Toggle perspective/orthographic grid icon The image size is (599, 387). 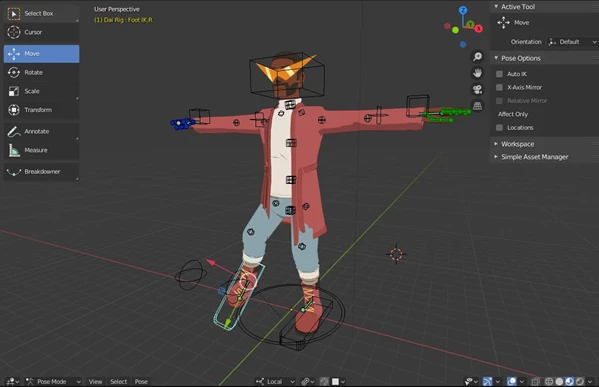477,106
